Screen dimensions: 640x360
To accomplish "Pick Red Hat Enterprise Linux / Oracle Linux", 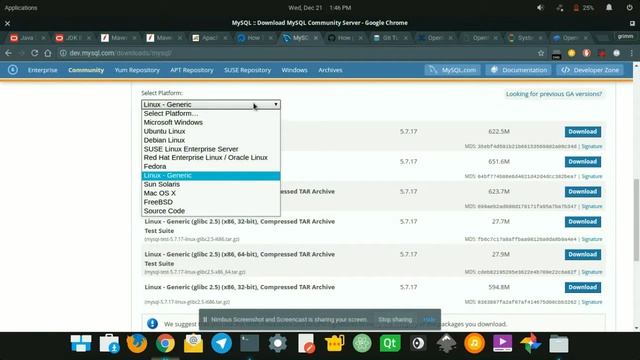I will click(x=211, y=158).
